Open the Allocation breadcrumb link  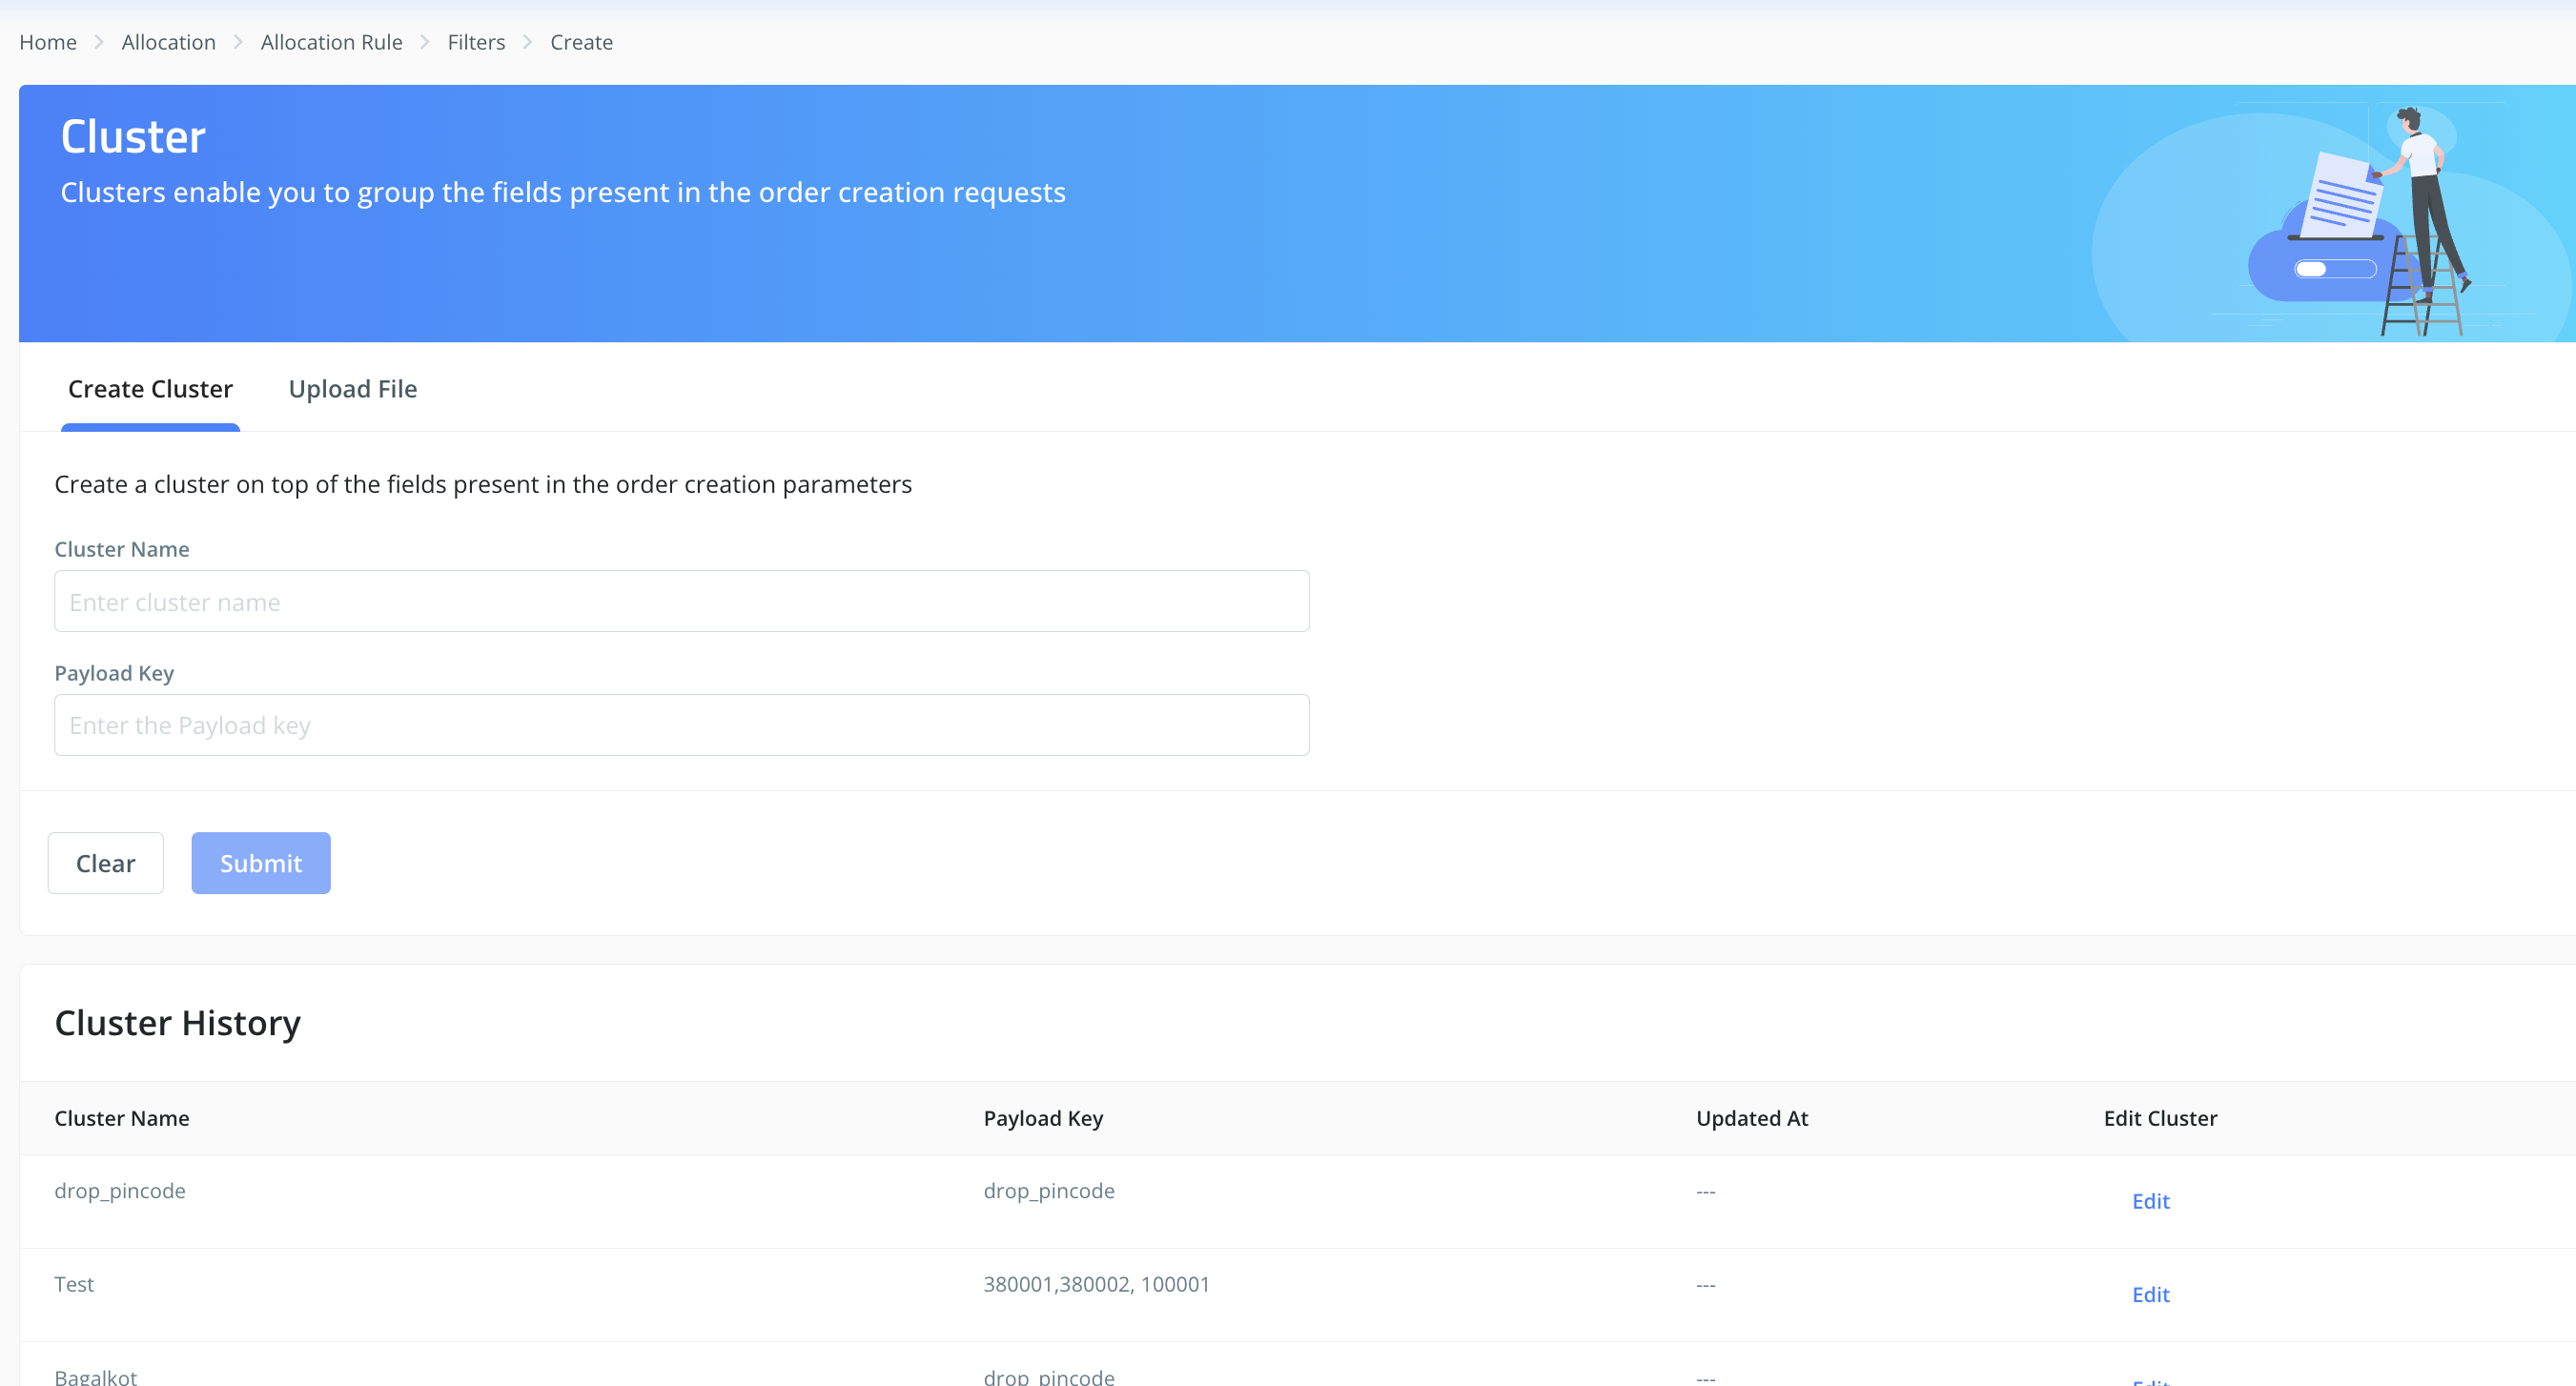168,42
